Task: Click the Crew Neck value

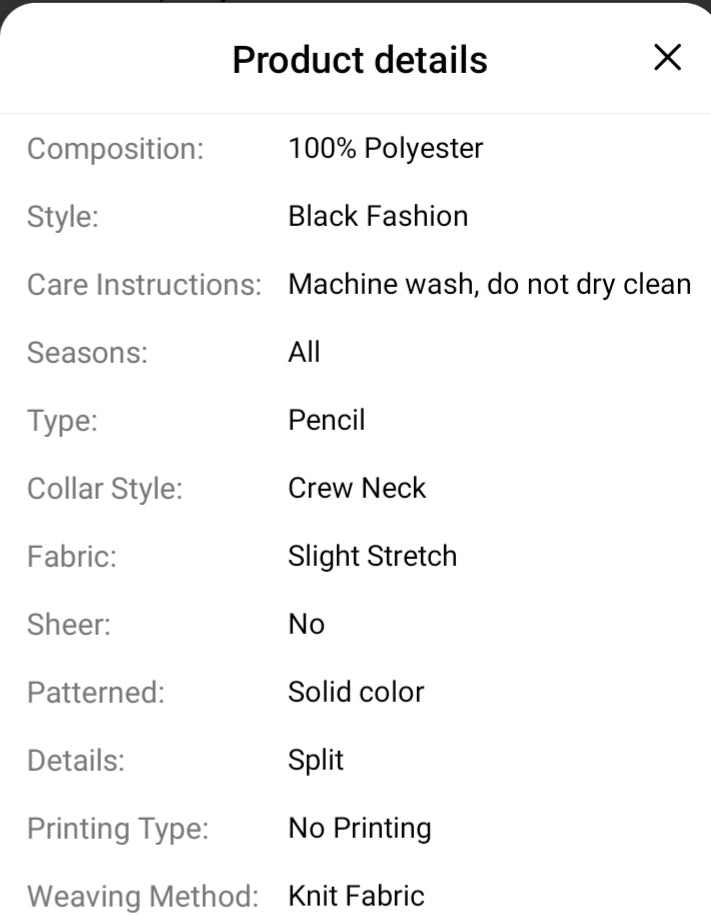Action: (357, 488)
